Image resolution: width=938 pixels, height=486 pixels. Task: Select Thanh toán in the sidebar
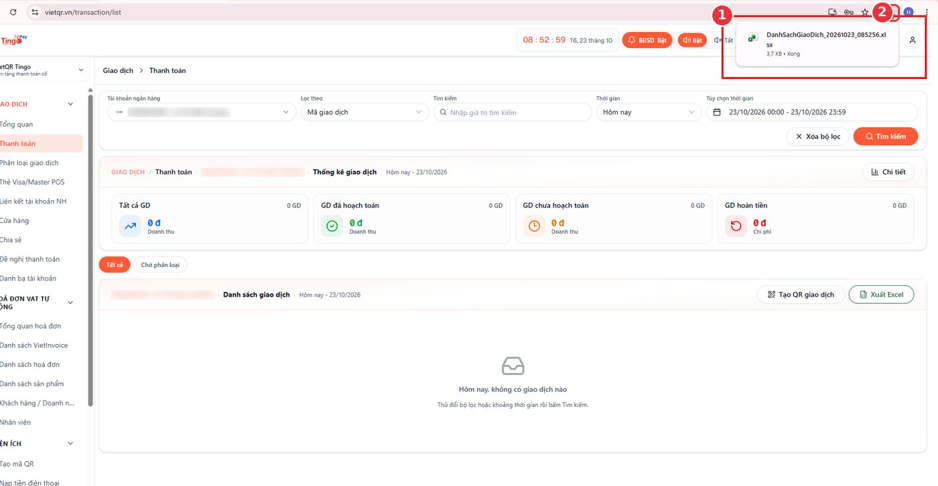point(39,144)
